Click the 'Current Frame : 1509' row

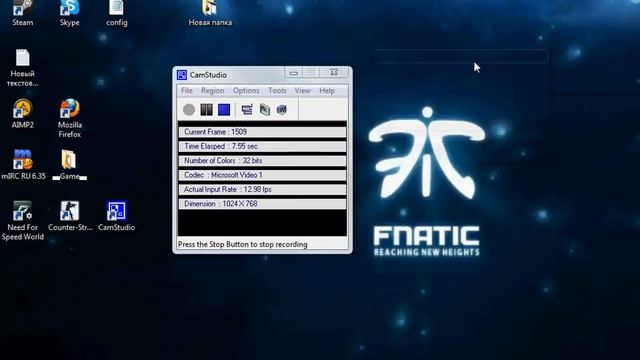click(x=262, y=132)
